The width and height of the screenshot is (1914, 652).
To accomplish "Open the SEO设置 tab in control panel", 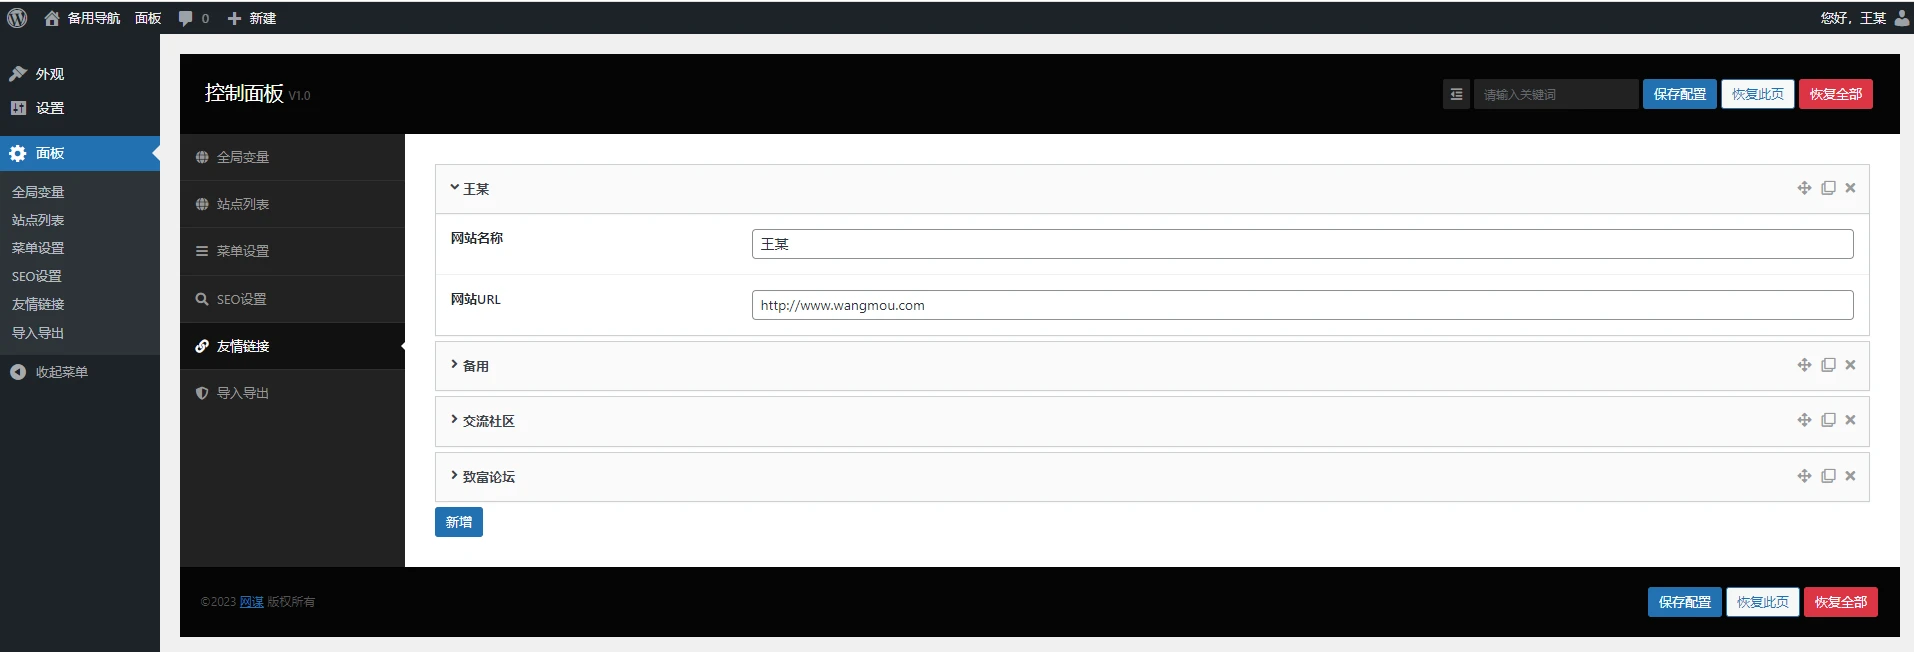I will (x=241, y=299).
